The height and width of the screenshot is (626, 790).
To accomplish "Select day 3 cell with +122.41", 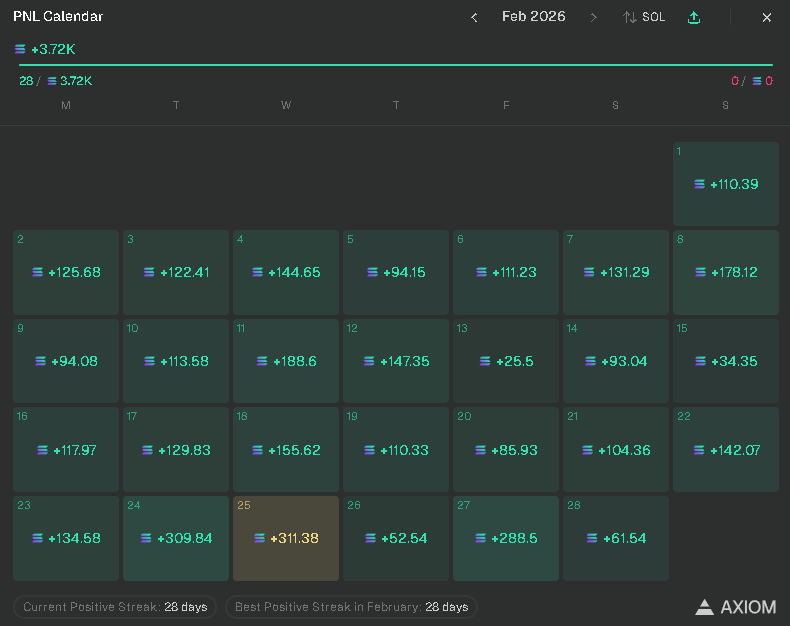I will [176, 273].
